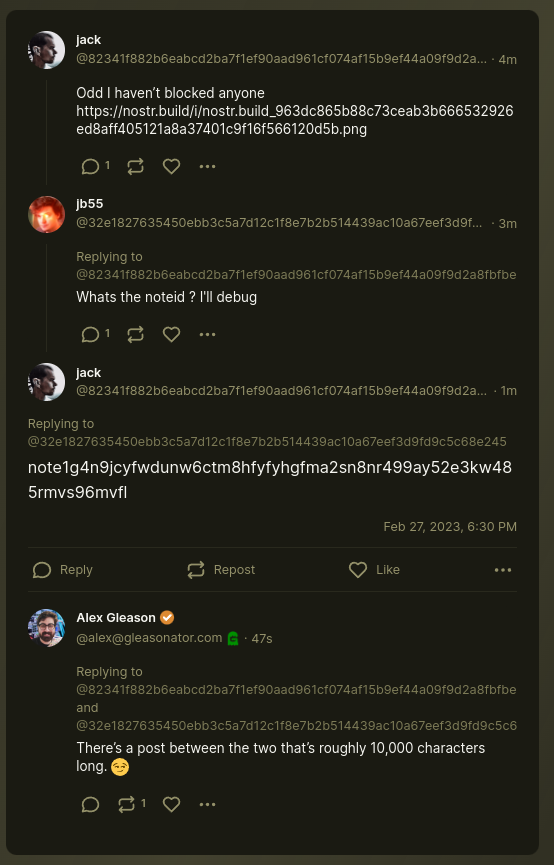Like jack's post with the nostr.build link
Viewport: 554px width, 865px height.
(x=172, y=167)
